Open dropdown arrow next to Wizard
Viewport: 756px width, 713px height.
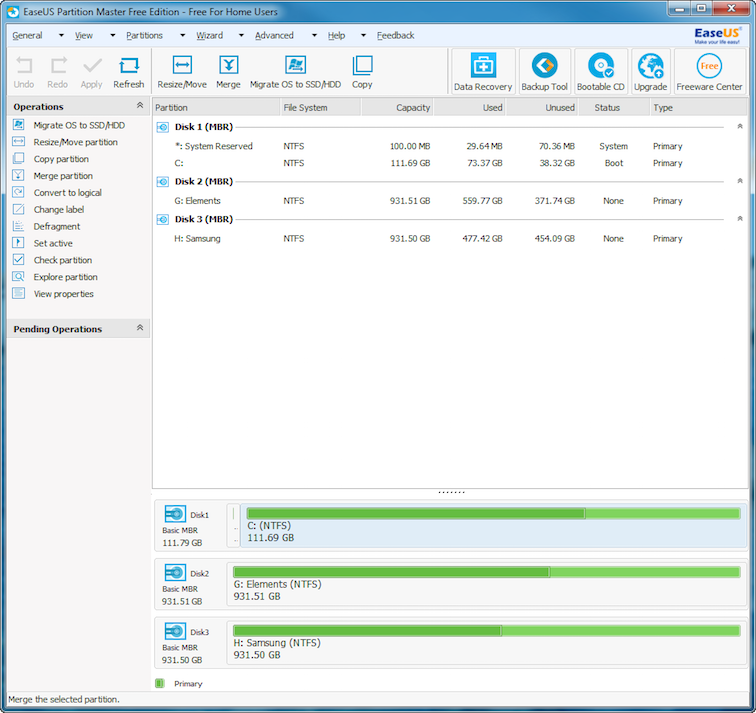tap(242, 36)
